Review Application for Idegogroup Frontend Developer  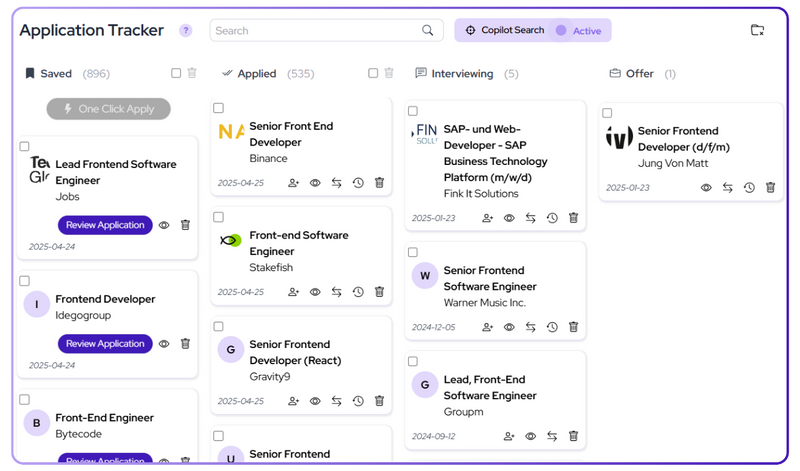(105, 343)
